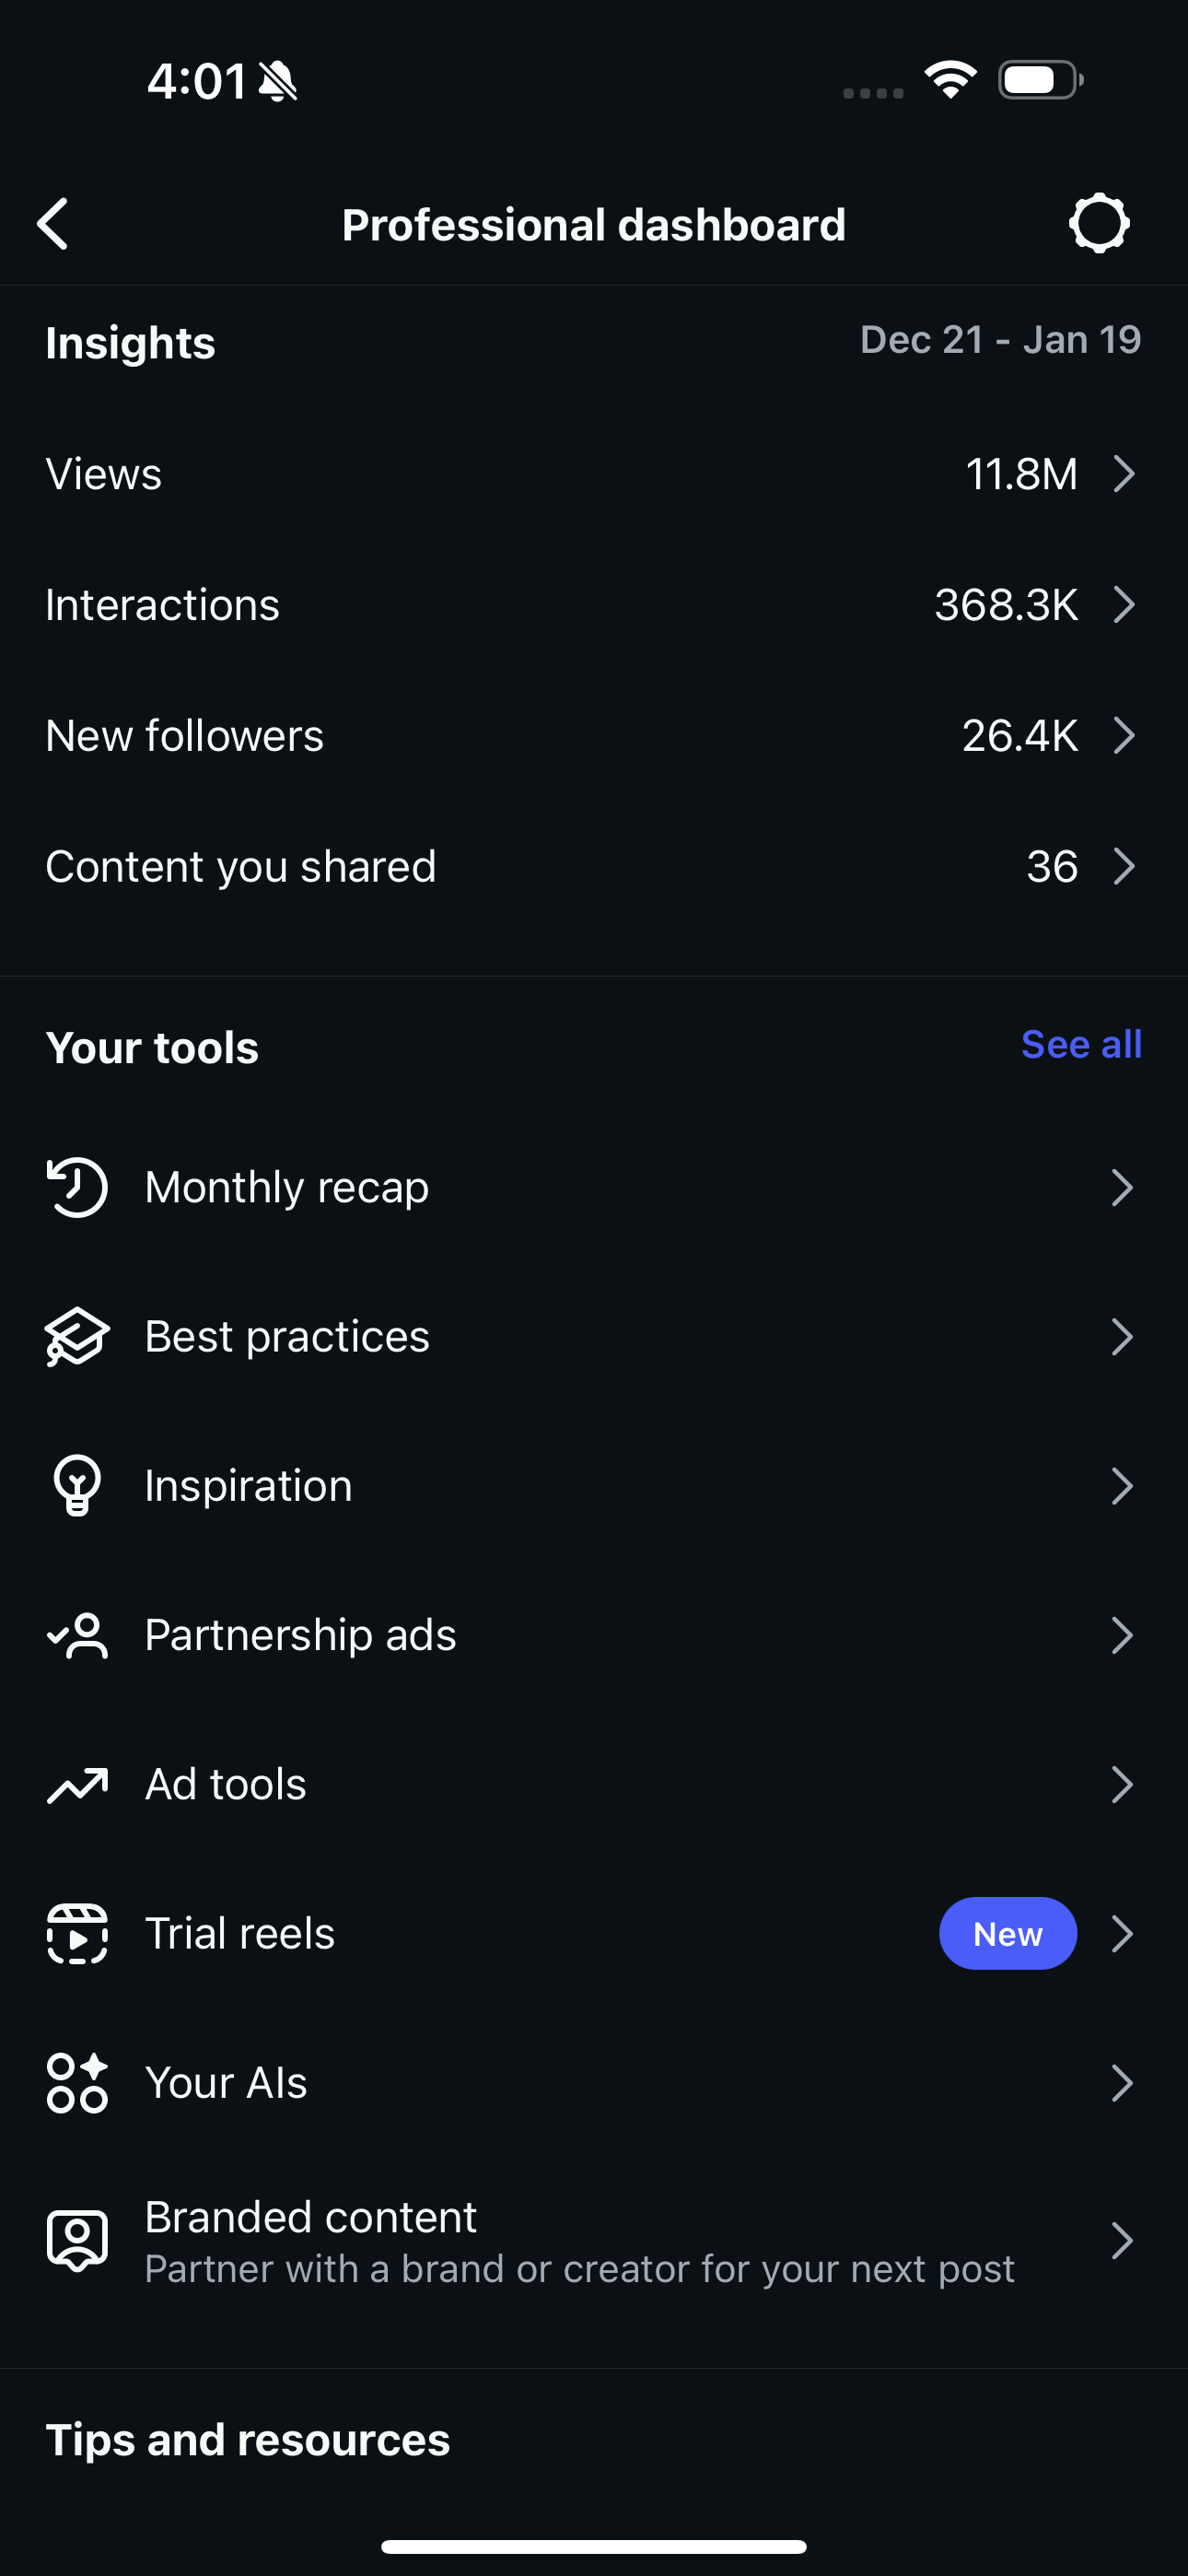
Task: Tap the Monthly recap clock icon
Action: click(x=77, y=1188)
